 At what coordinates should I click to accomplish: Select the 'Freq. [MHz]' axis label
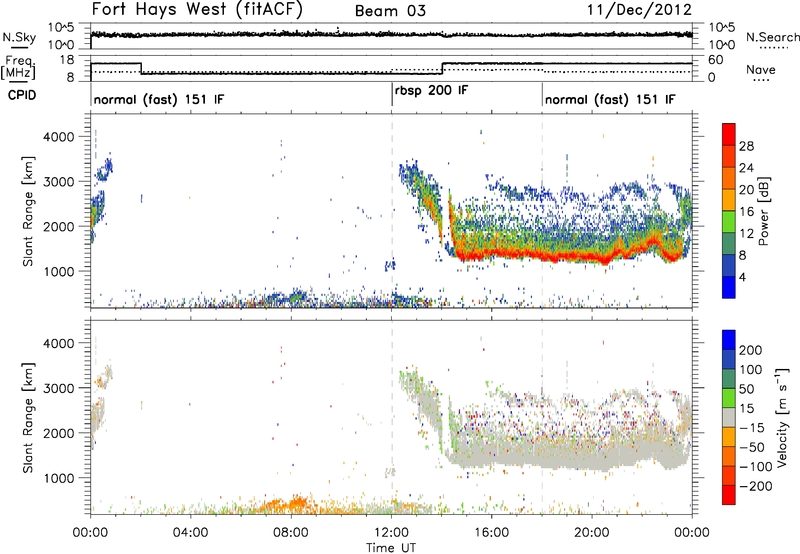pos(19,67)
